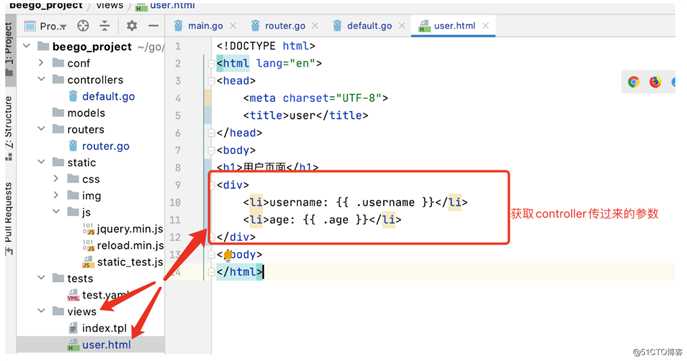
Task: Expand the css folder
Action: (x=56, y=179)
